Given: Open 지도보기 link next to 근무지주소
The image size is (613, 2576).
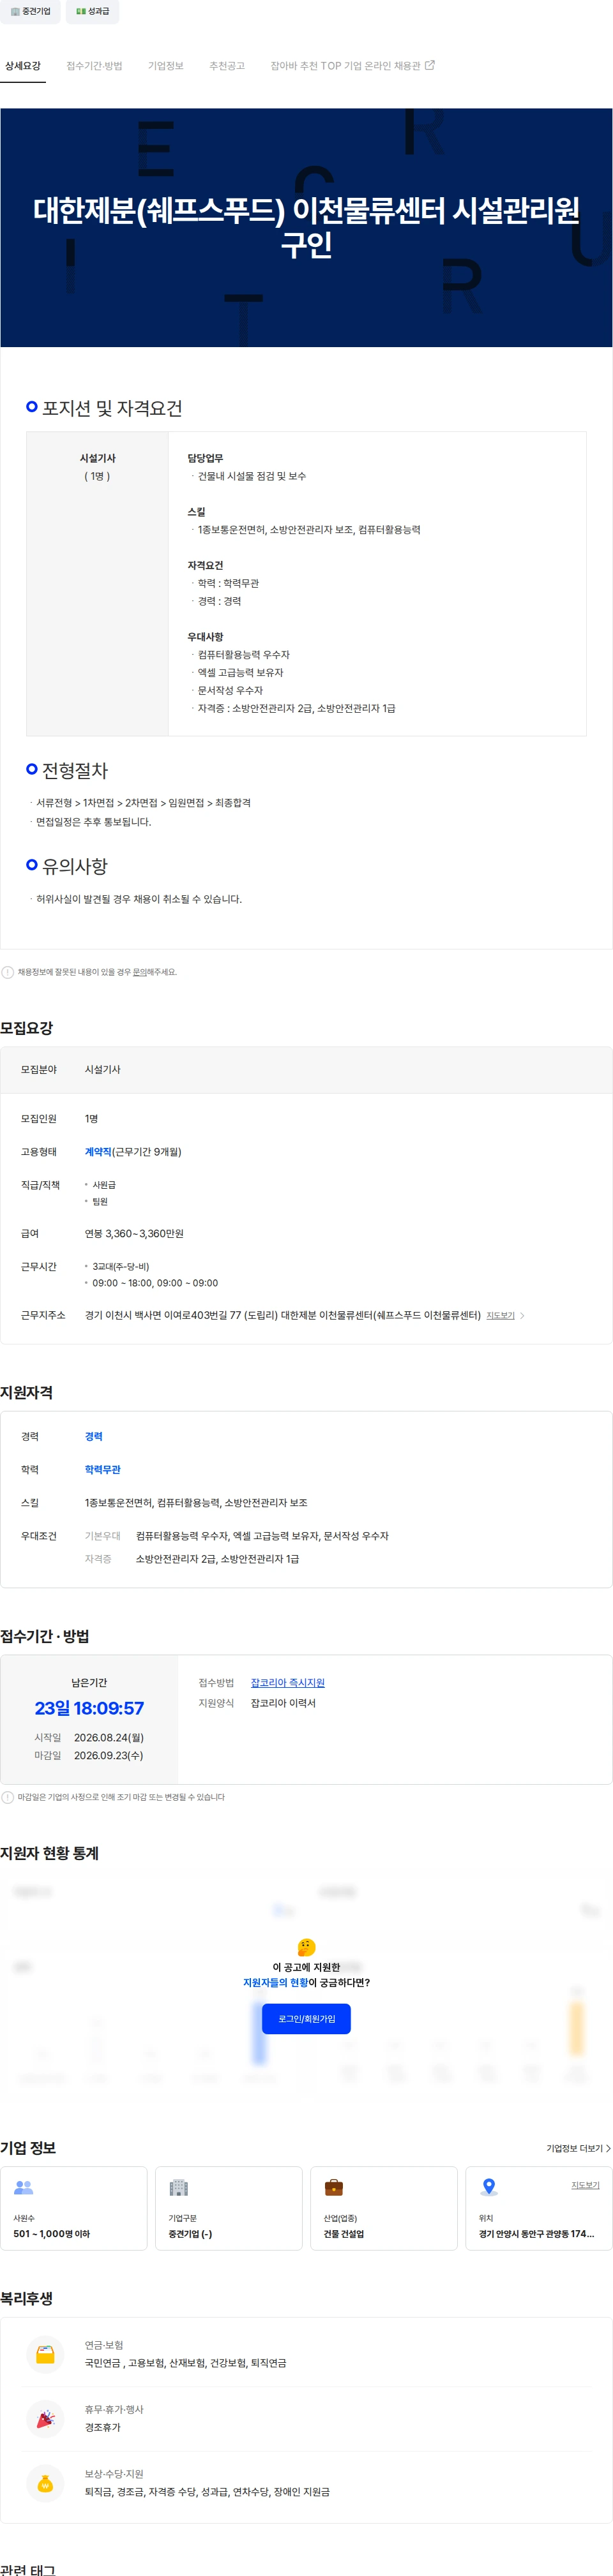Looking at the screenshot, I should [500, 1316].
